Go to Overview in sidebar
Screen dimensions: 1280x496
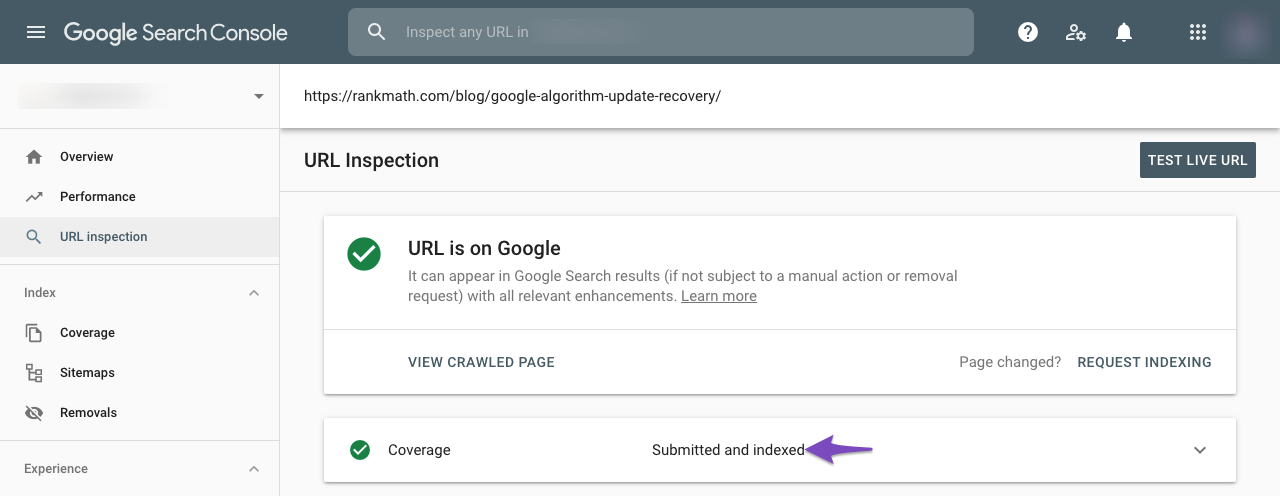tap(86, 157)
